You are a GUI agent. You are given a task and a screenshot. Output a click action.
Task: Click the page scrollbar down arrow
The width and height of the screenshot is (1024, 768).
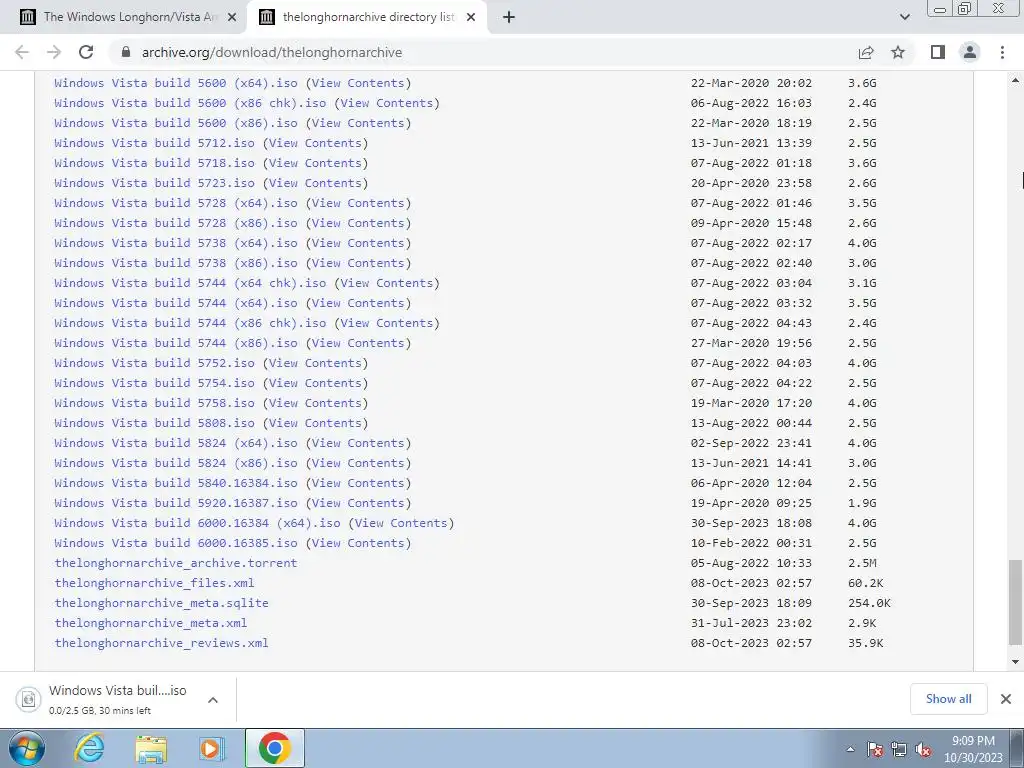pyautogui.click(x=1015, y=662)
